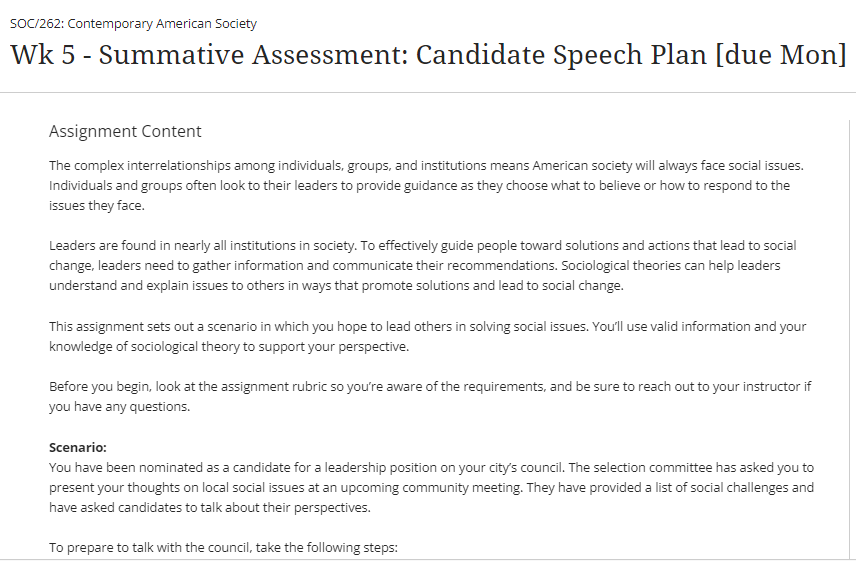Image resolution: width=856 pixels, height=561 pixels.
Task: Select the Assignment Content heading
Action: point(125,131)
